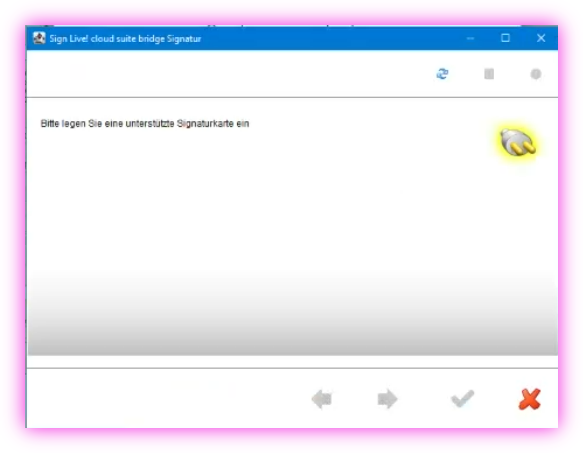Click the greyed-out square toolbar icon
583x453 pixels.
click(x=489, y=74)
